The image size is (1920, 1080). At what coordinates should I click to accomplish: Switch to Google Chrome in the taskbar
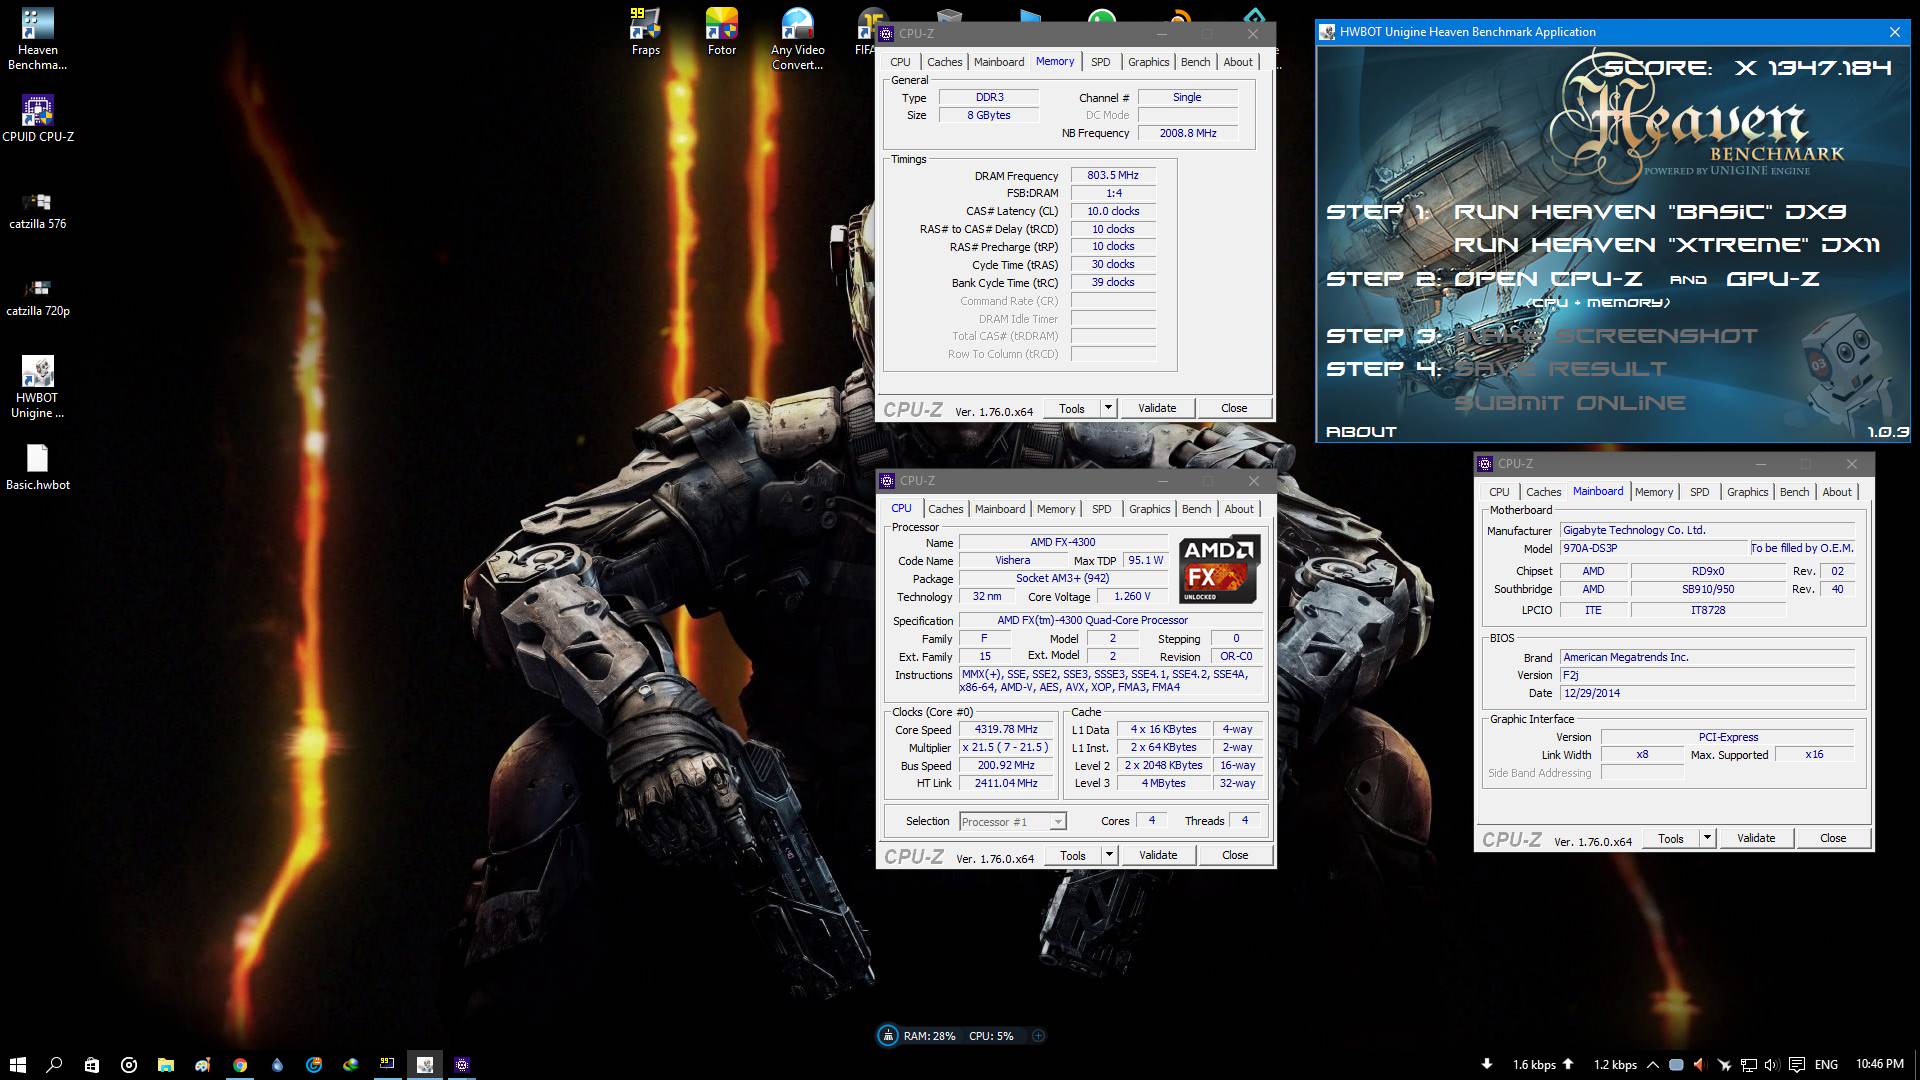(239, 1064)
